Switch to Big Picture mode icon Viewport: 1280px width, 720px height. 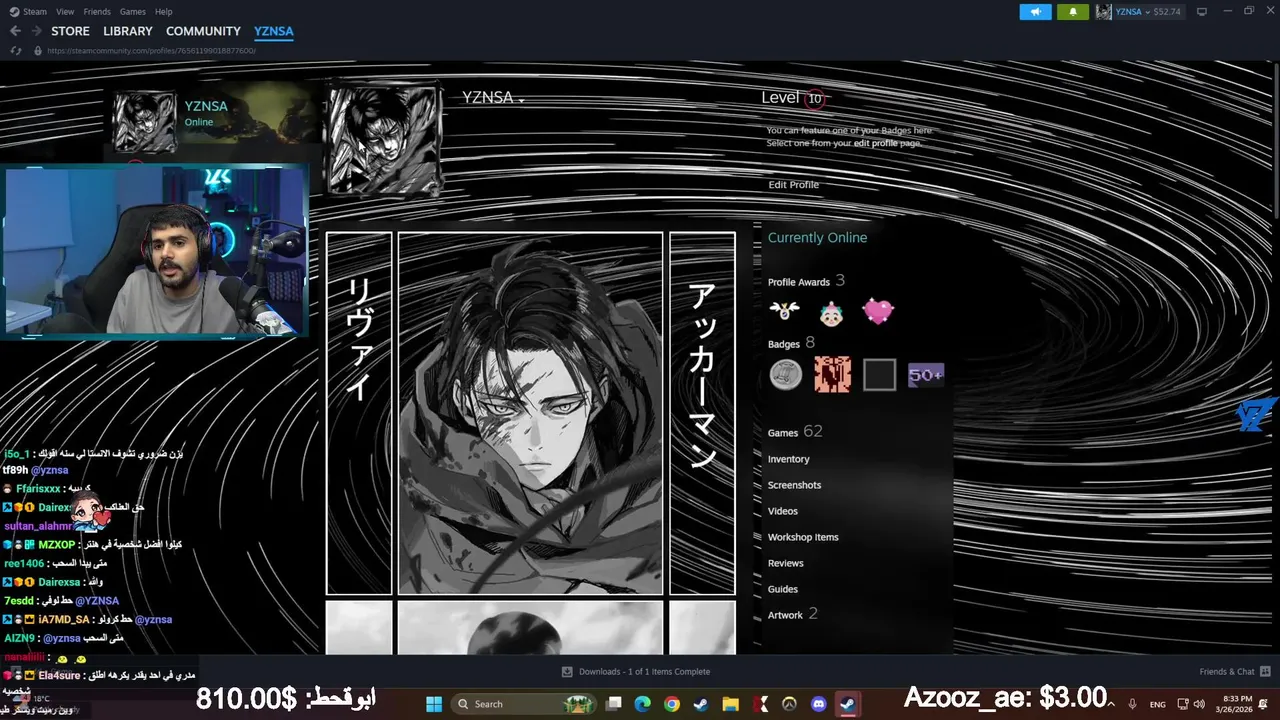point(1202,11)
